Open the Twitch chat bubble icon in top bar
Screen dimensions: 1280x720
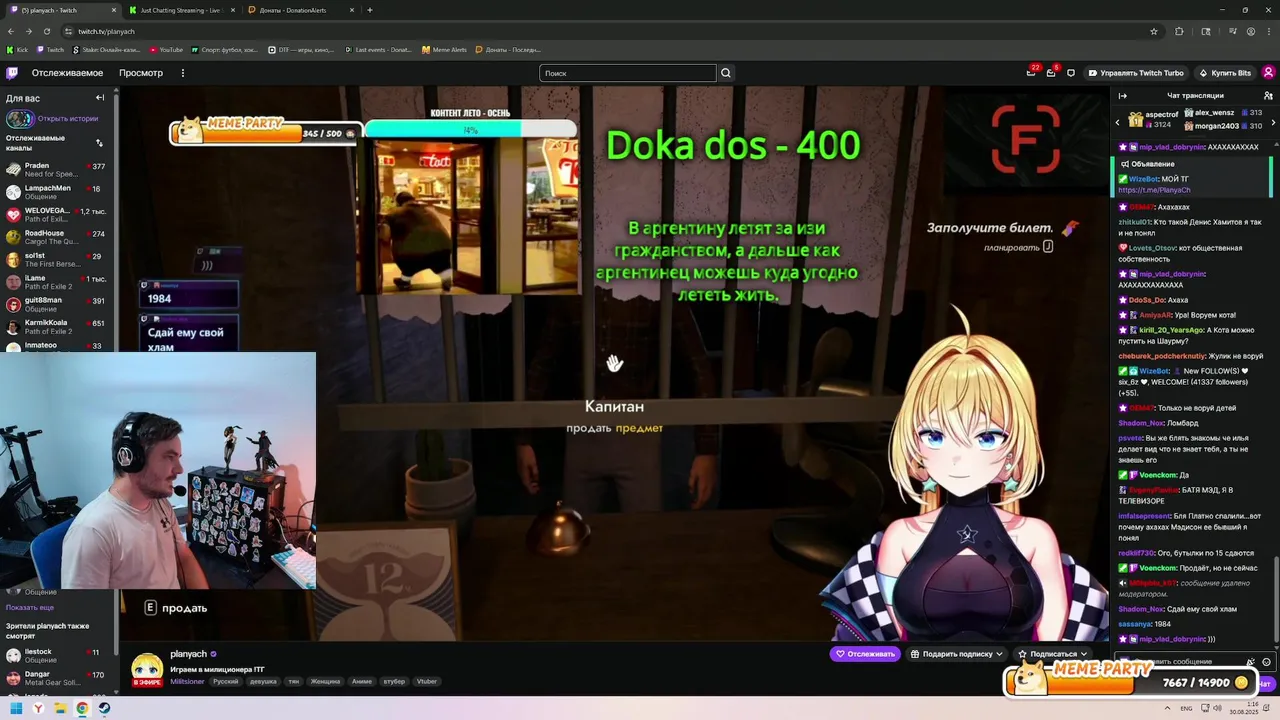click(x=1071, y=73)
